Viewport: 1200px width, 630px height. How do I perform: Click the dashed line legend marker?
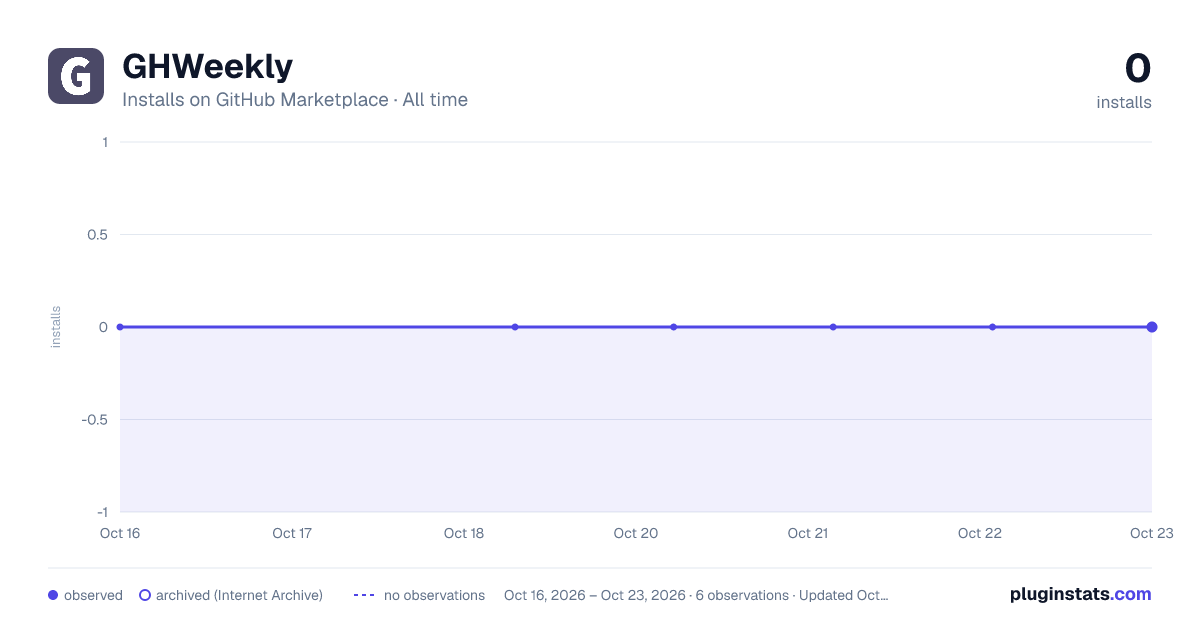click(x=364, y=595)
